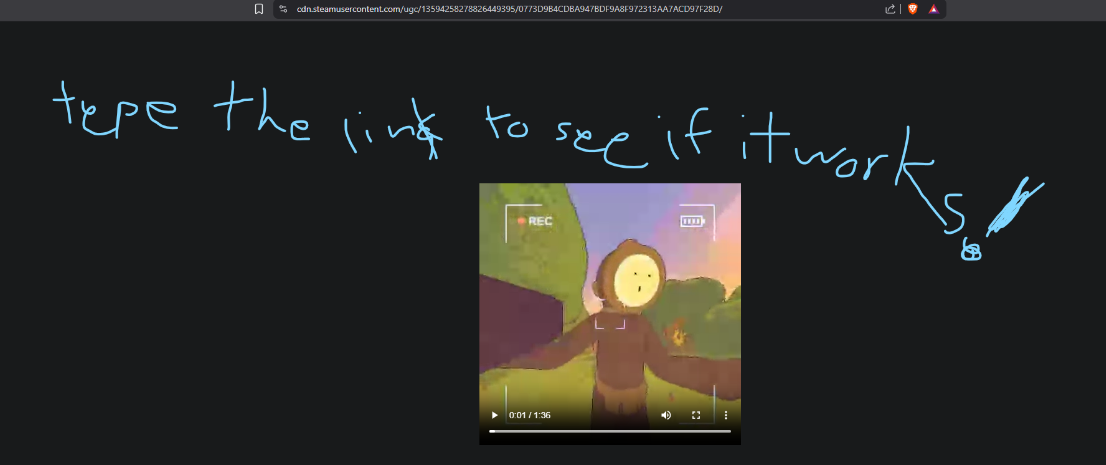1106x465 pixels.
Task: Click the bookmark icon beside the address bar
Action: [259, 9]
